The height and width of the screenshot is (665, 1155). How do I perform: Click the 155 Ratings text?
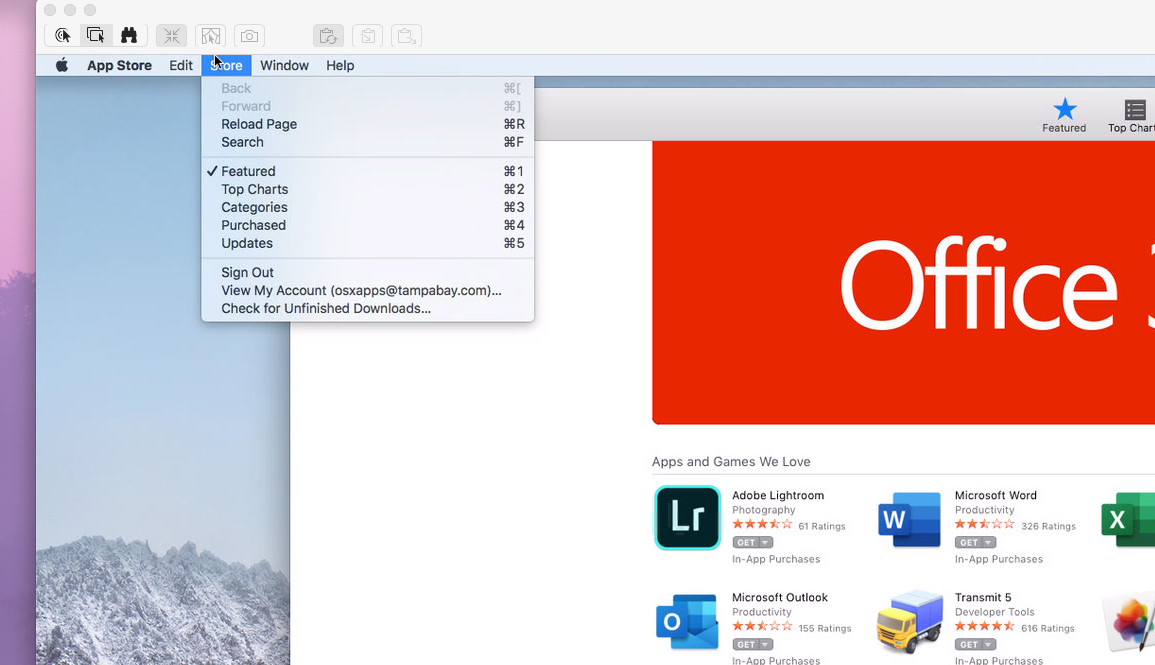(x=825, y=629)
